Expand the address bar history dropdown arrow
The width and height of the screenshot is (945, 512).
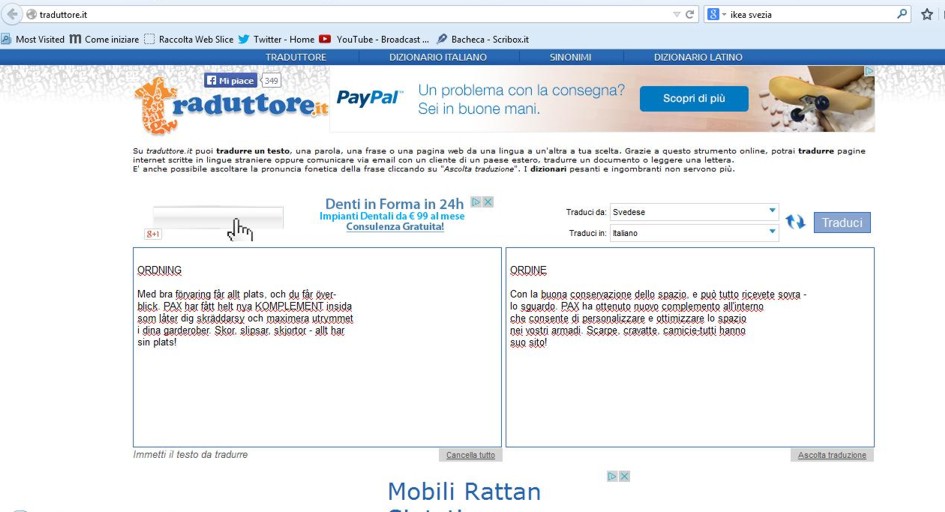click(677, 14)
